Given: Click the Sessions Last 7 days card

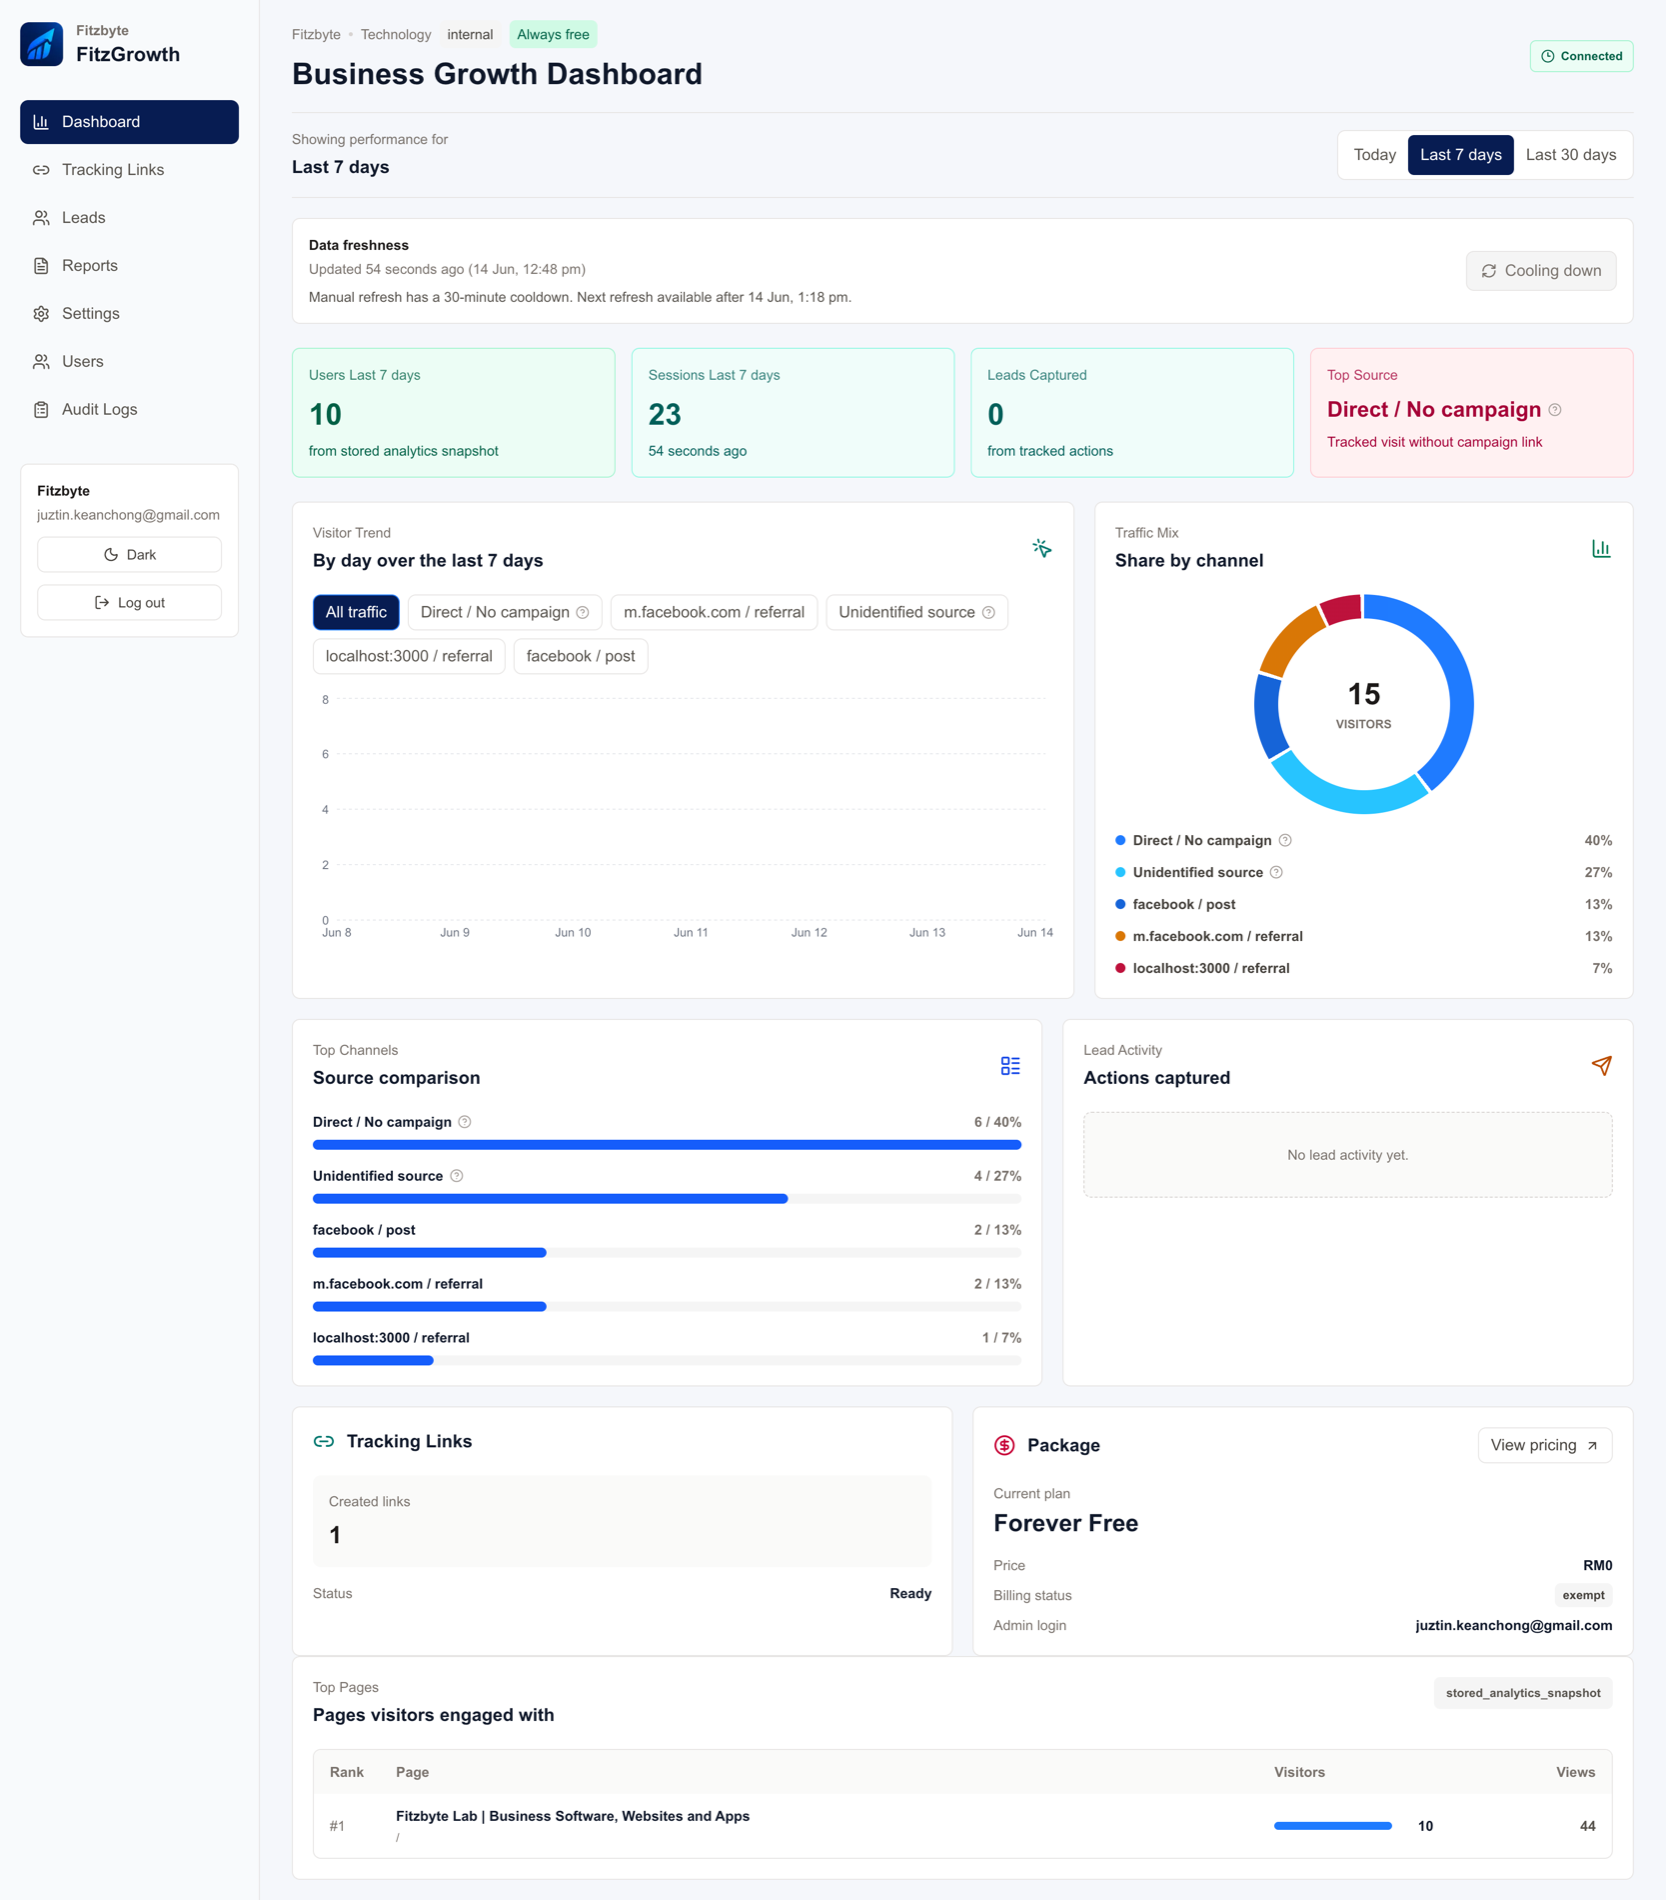Looking at the screenshot, I should pos(793,413).
